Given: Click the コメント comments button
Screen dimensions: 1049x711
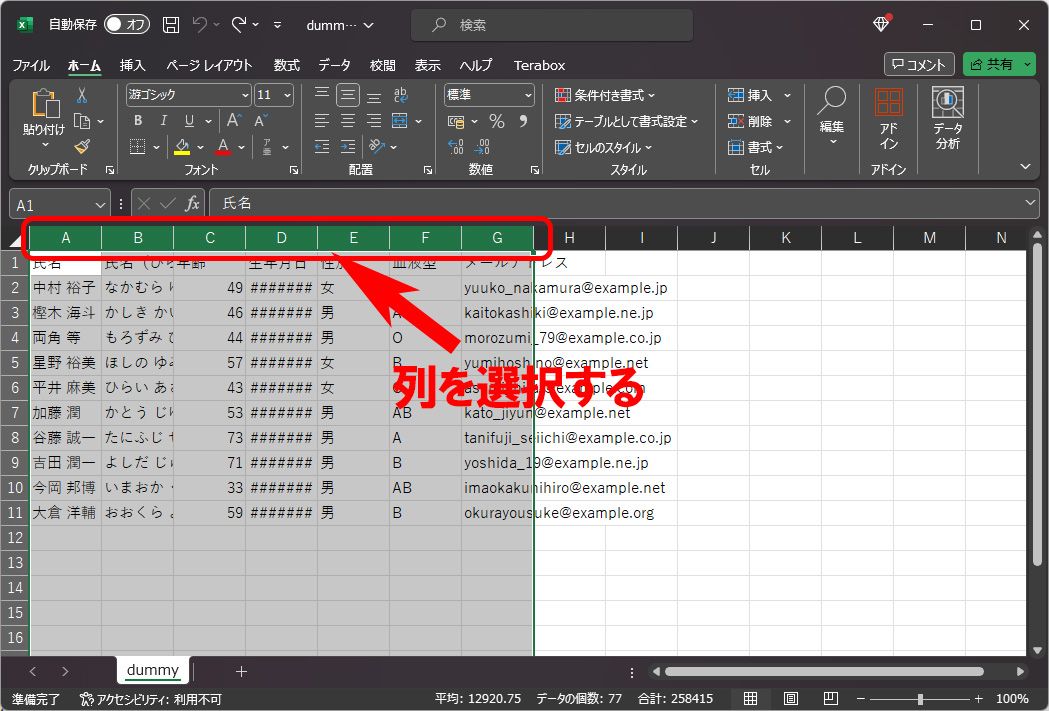Looking at the screenshot, I should [x=919, y=64].
